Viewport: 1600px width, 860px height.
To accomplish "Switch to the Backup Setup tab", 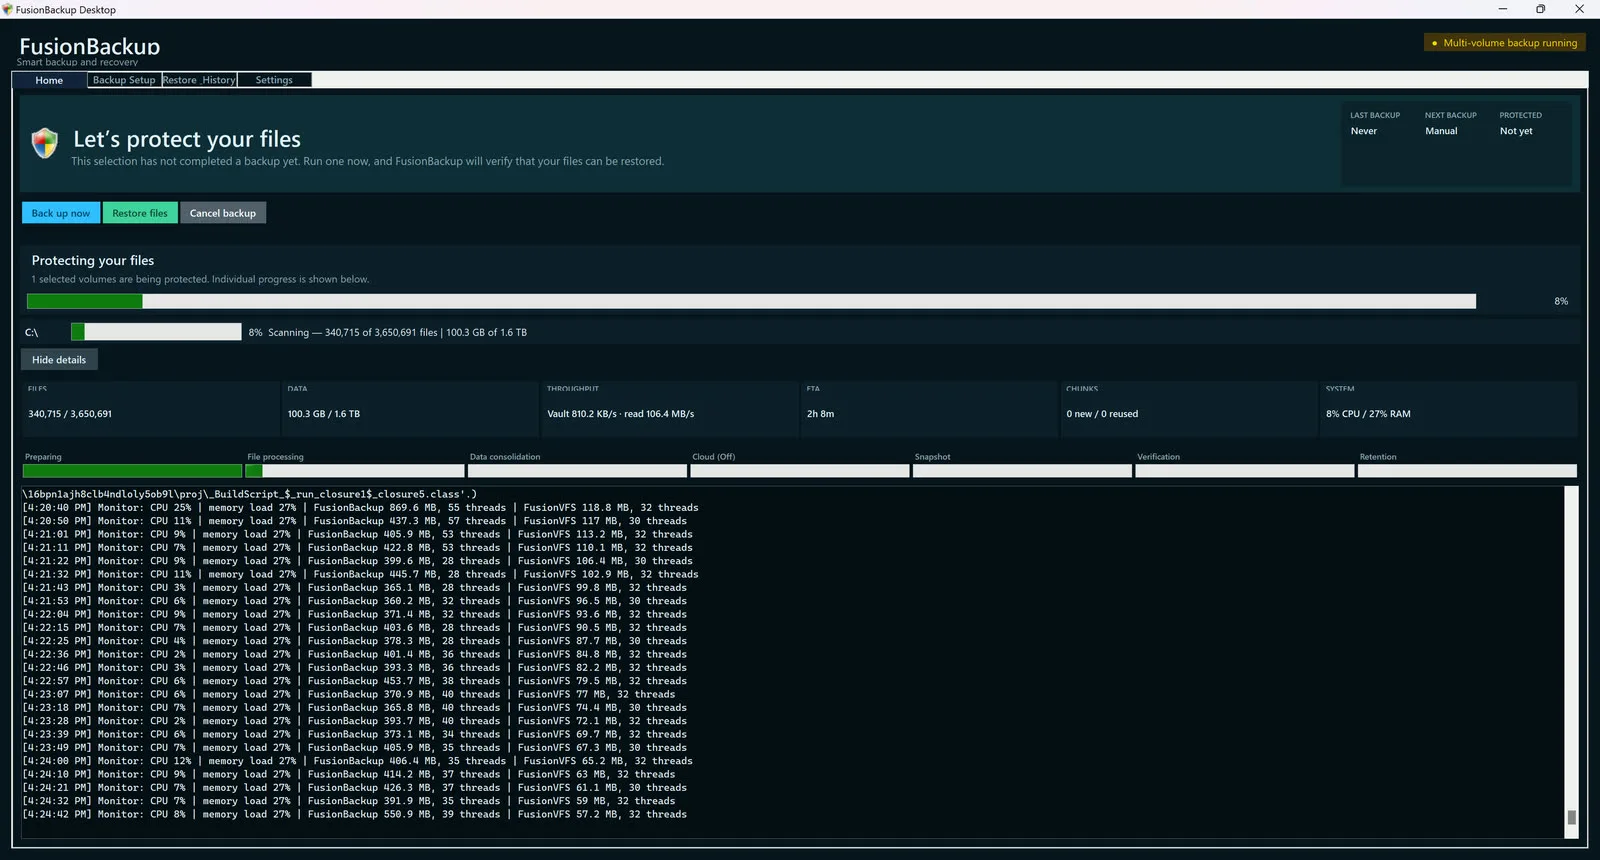I will point(124,80).
